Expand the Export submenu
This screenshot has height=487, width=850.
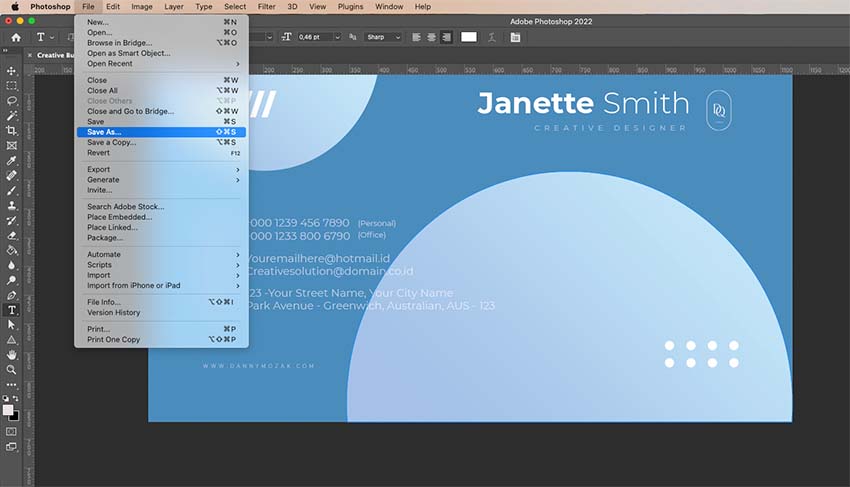pyautogui.click(x=163, y=169)
